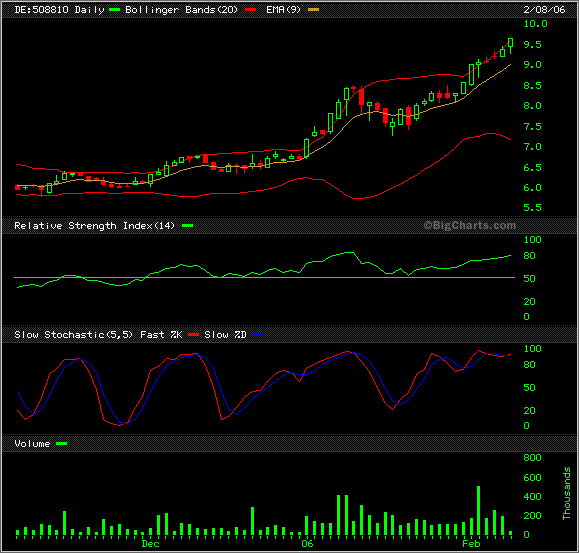
Task: Click the EMA(9) legend label
Action: [x=283, y=10]
